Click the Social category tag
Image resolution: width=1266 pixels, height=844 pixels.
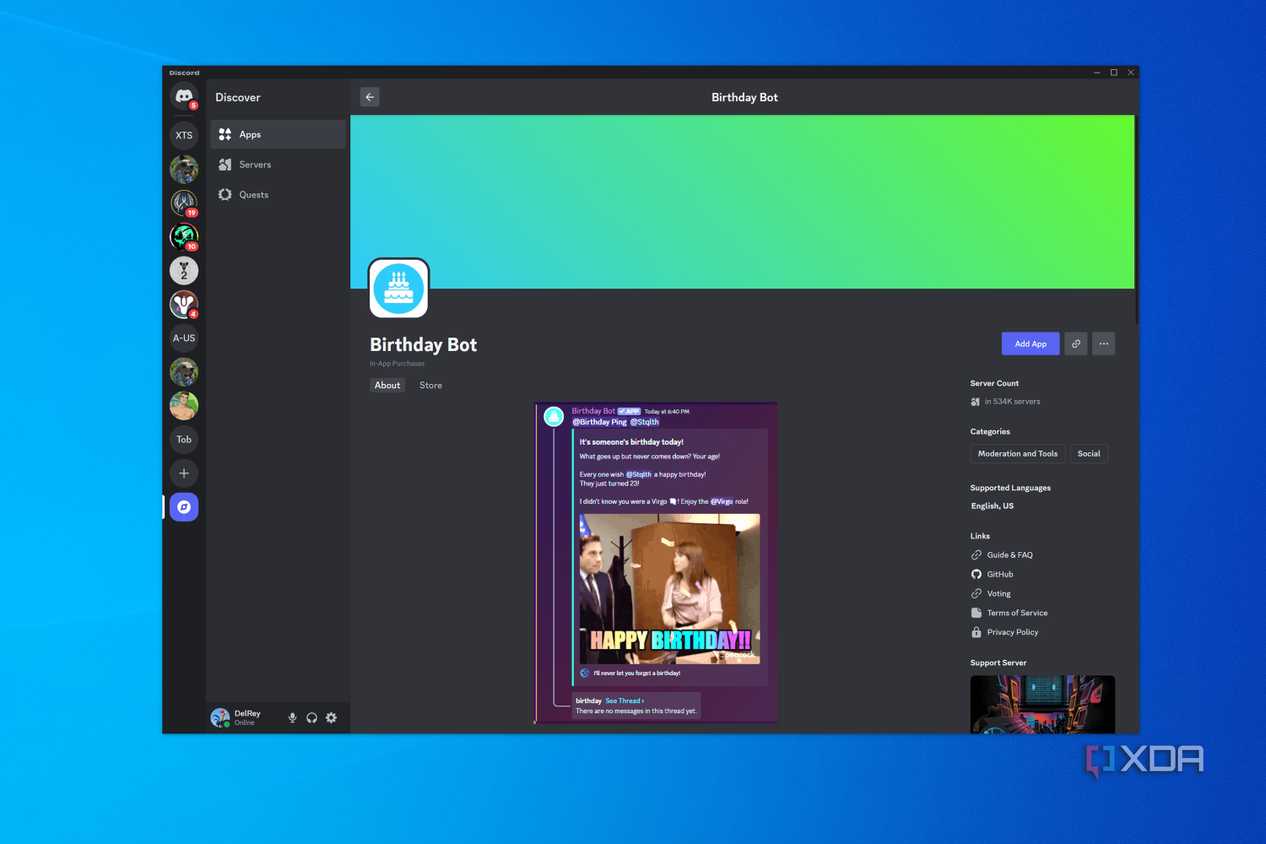pyautogui.click(x=1089, y=454)
